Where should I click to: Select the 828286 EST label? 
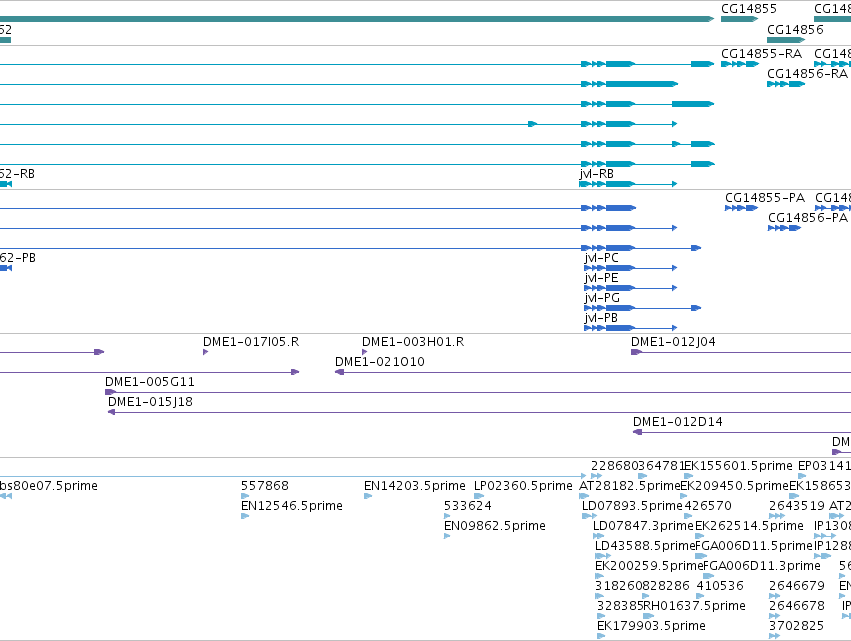point(665,586)
